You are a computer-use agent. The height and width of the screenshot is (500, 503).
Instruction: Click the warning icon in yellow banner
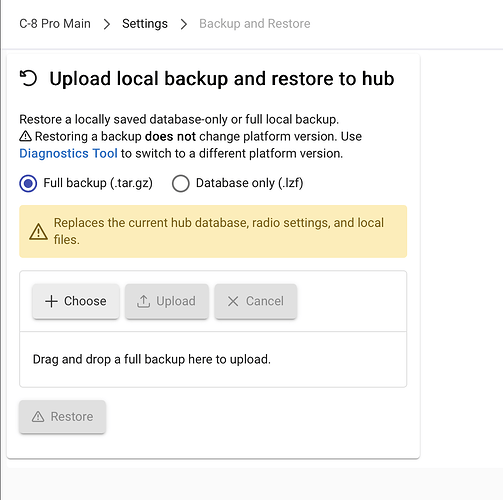click(39, 232)
